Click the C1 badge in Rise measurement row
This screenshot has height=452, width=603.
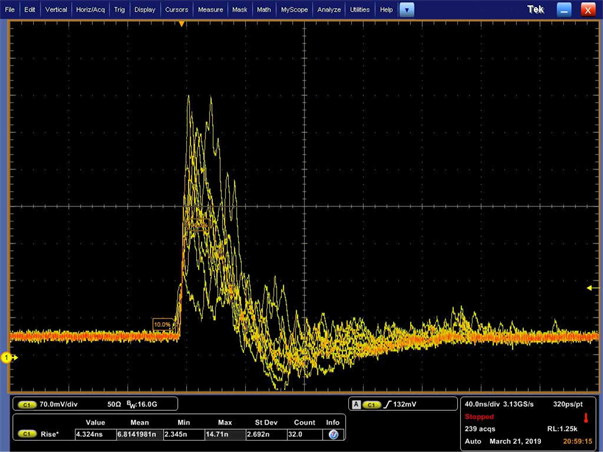27,434
